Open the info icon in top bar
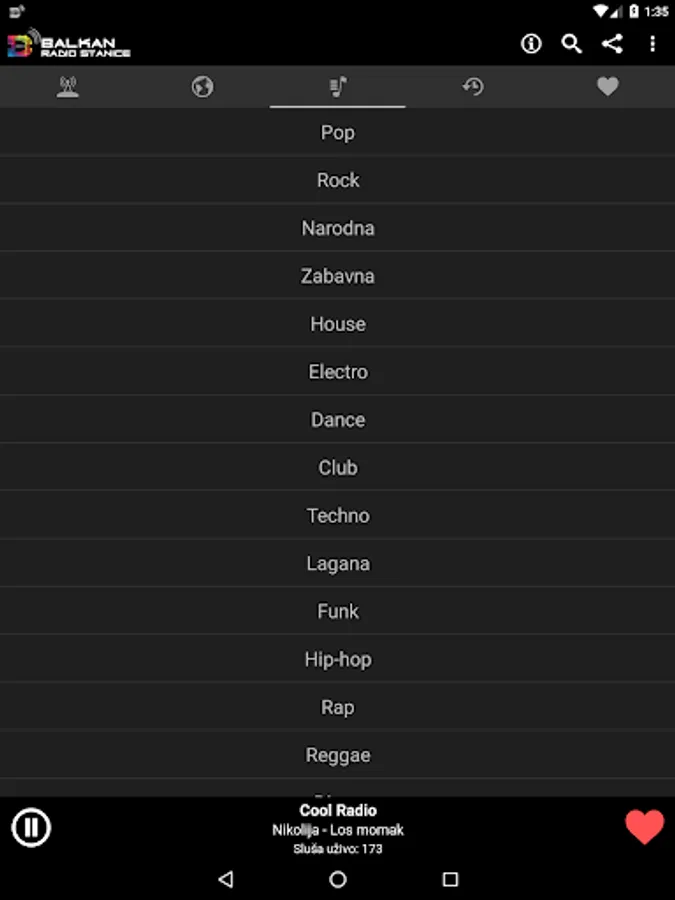Viewport: 675px width, 900px height. pyautogui.click(x=531, y=43)
